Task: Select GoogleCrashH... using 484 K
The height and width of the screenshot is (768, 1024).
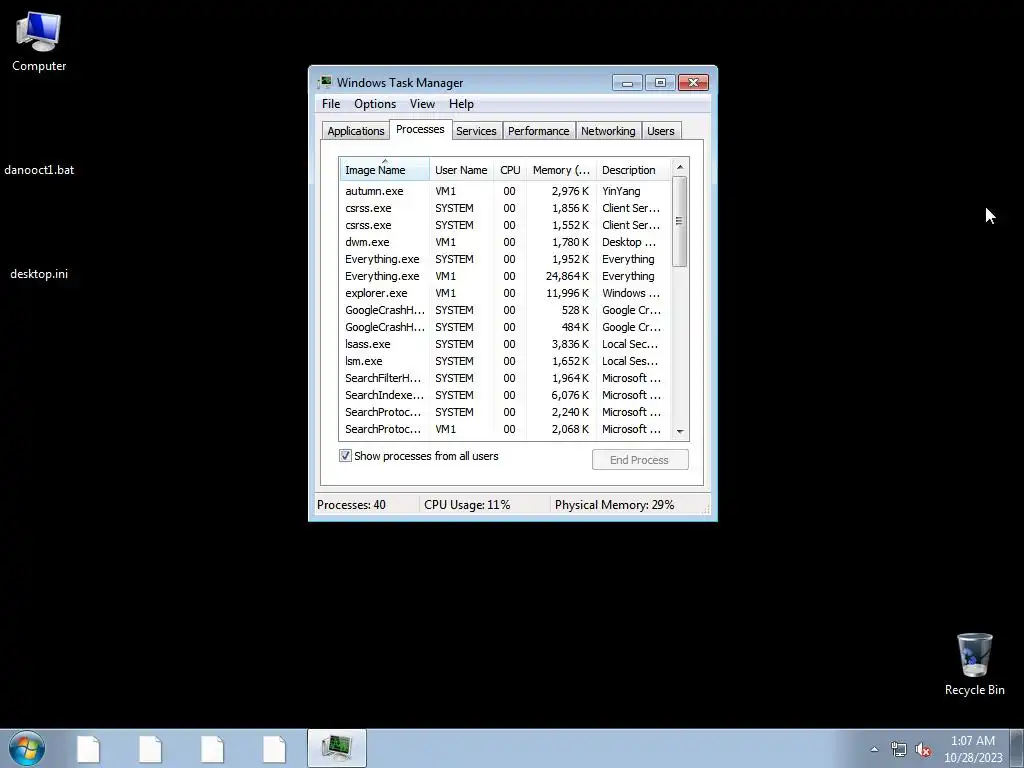Action: pyautogui.click(x=505, y=327)
